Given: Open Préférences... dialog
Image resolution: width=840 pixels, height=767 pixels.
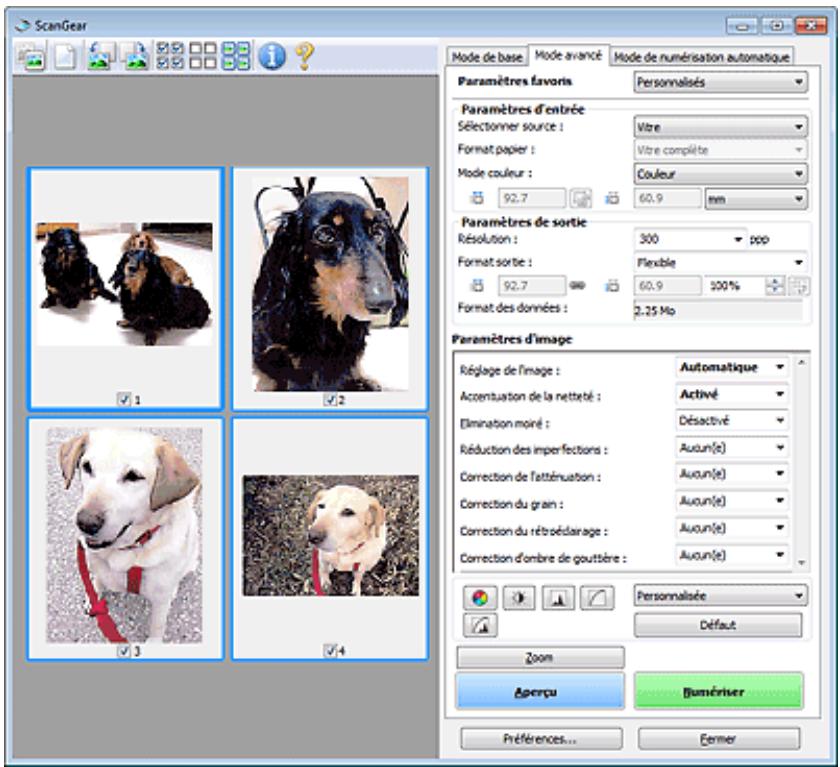Looking at the screenshot, I should [541, 739].
